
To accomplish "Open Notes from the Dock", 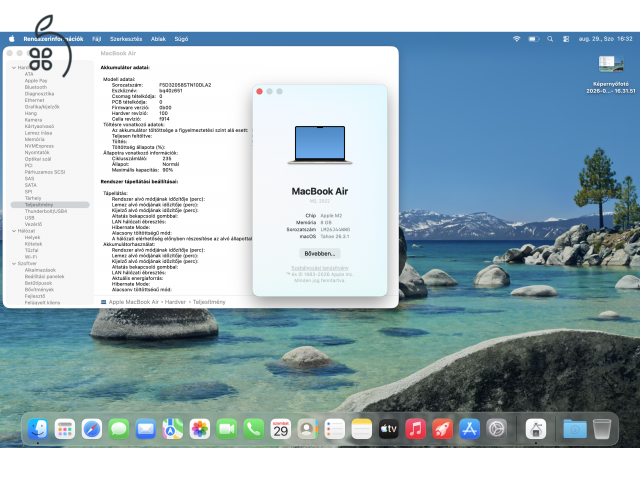I will 362,429.
